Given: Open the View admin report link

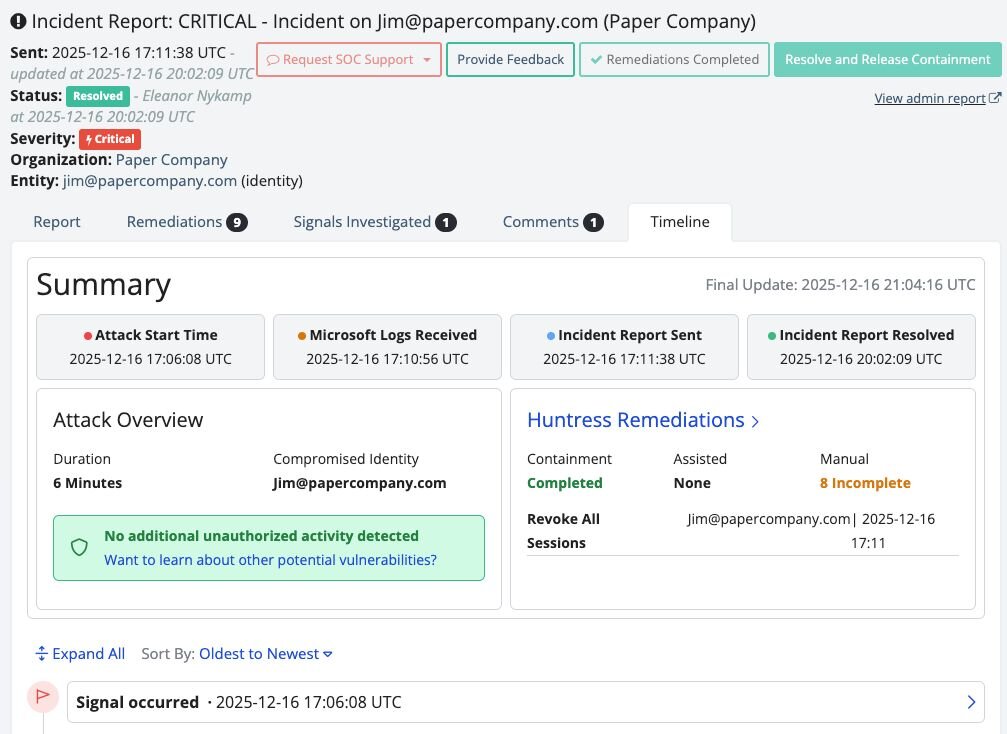Looking at the screenshot, I should pyautogui.click(x=929, y=98).
